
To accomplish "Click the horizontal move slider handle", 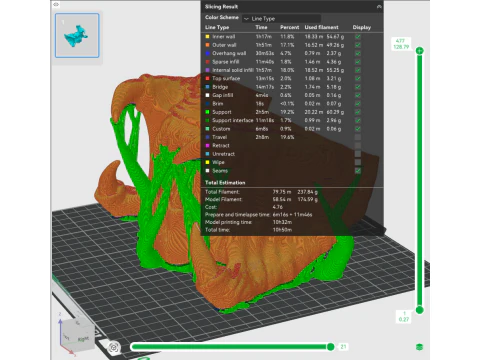I will click(330, 347).
